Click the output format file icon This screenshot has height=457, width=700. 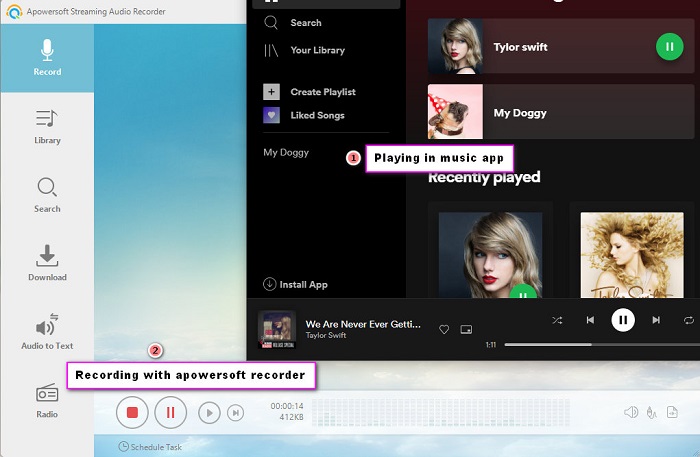tap(672, 412)
